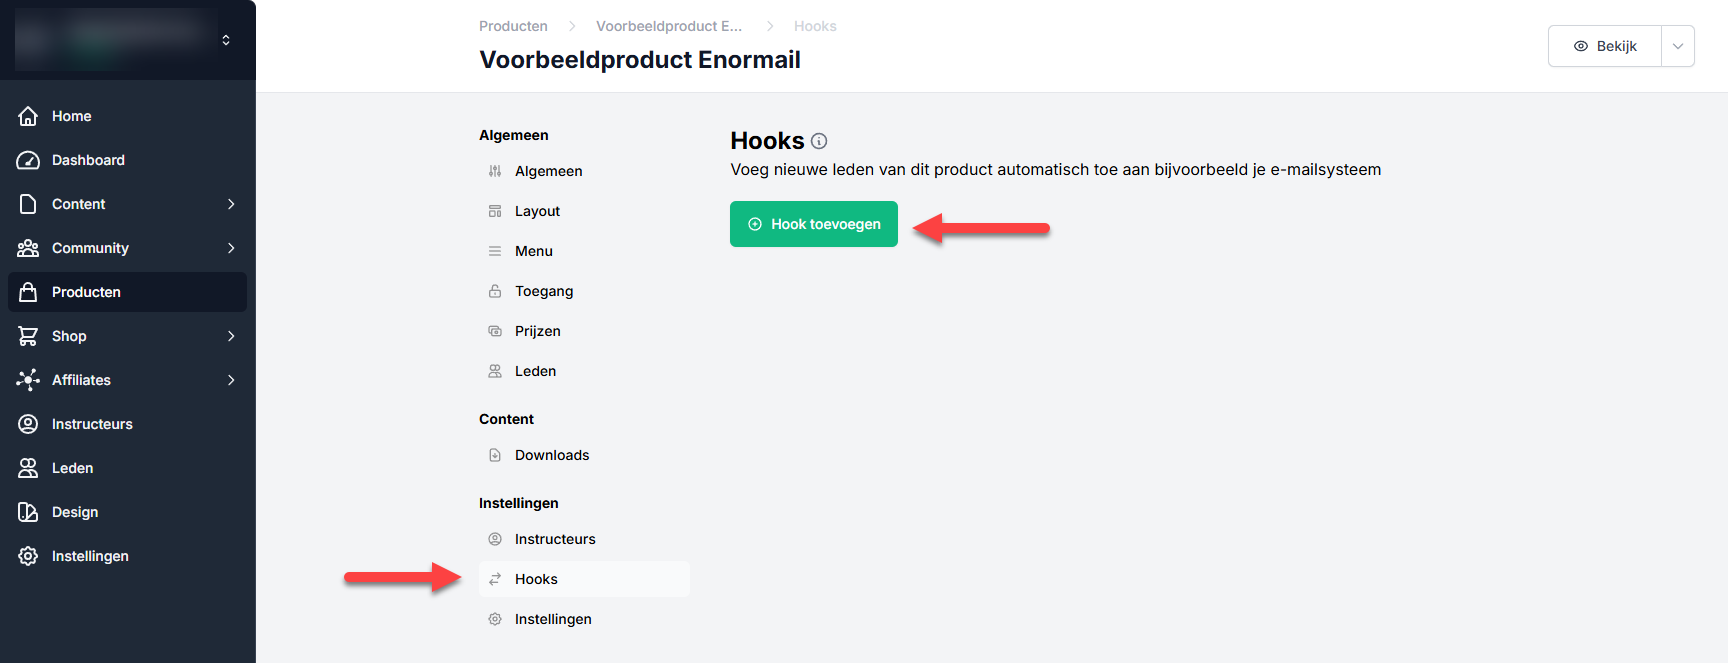The width and height of the screenshot is (1728, 663).
Task: Click the Shop cart icon
Action: click(x=28, y=336)
